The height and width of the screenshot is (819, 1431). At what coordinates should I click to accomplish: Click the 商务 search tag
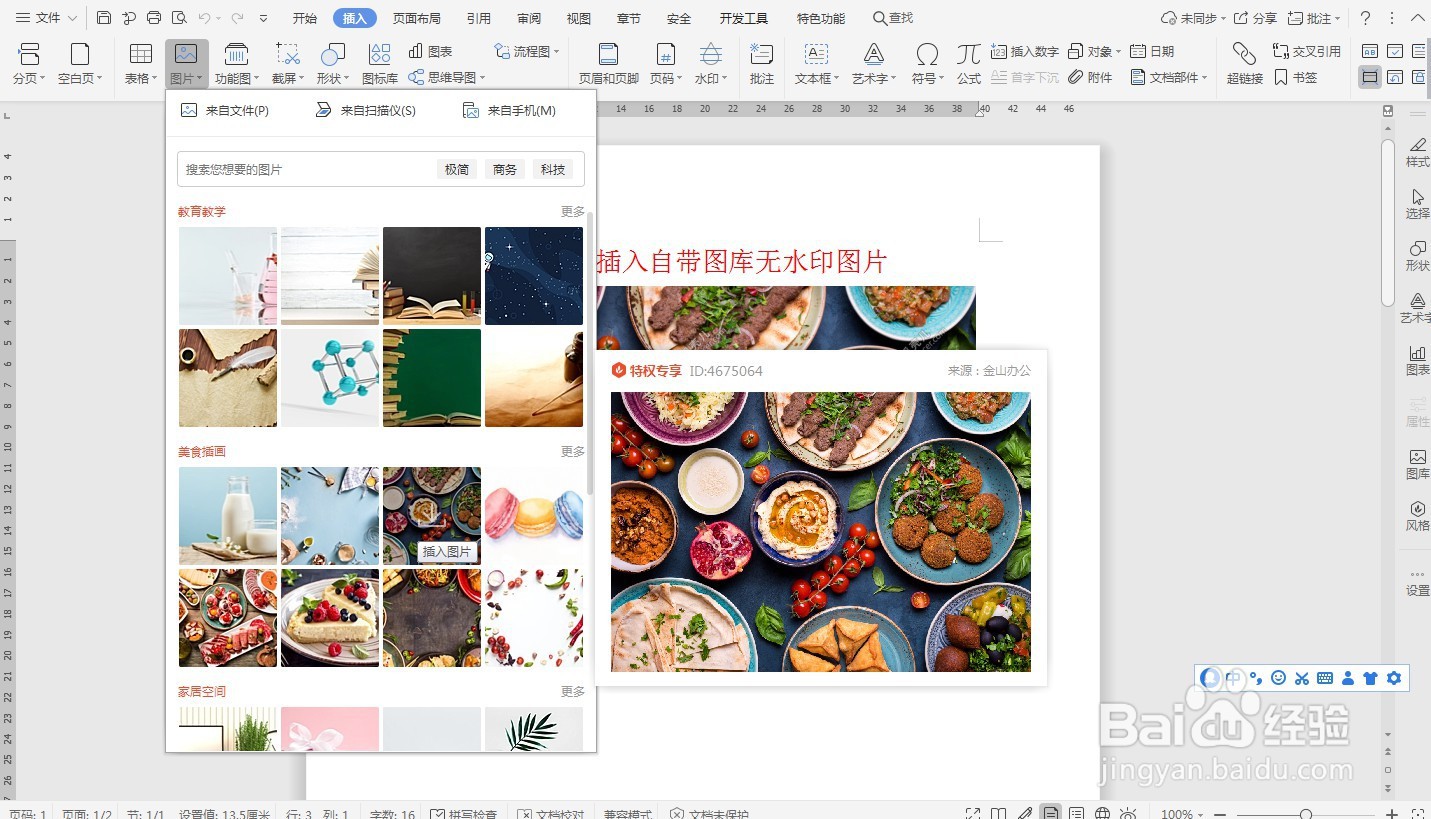(x=505, y=170)
